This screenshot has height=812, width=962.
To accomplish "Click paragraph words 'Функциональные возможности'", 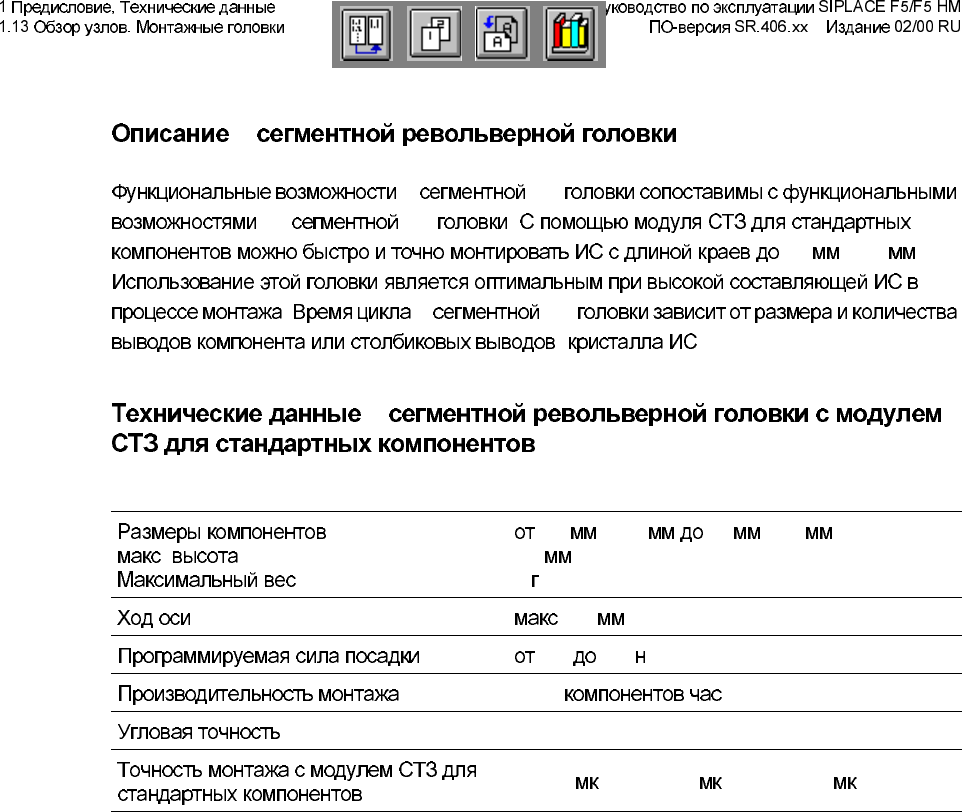I will point(254,193).
